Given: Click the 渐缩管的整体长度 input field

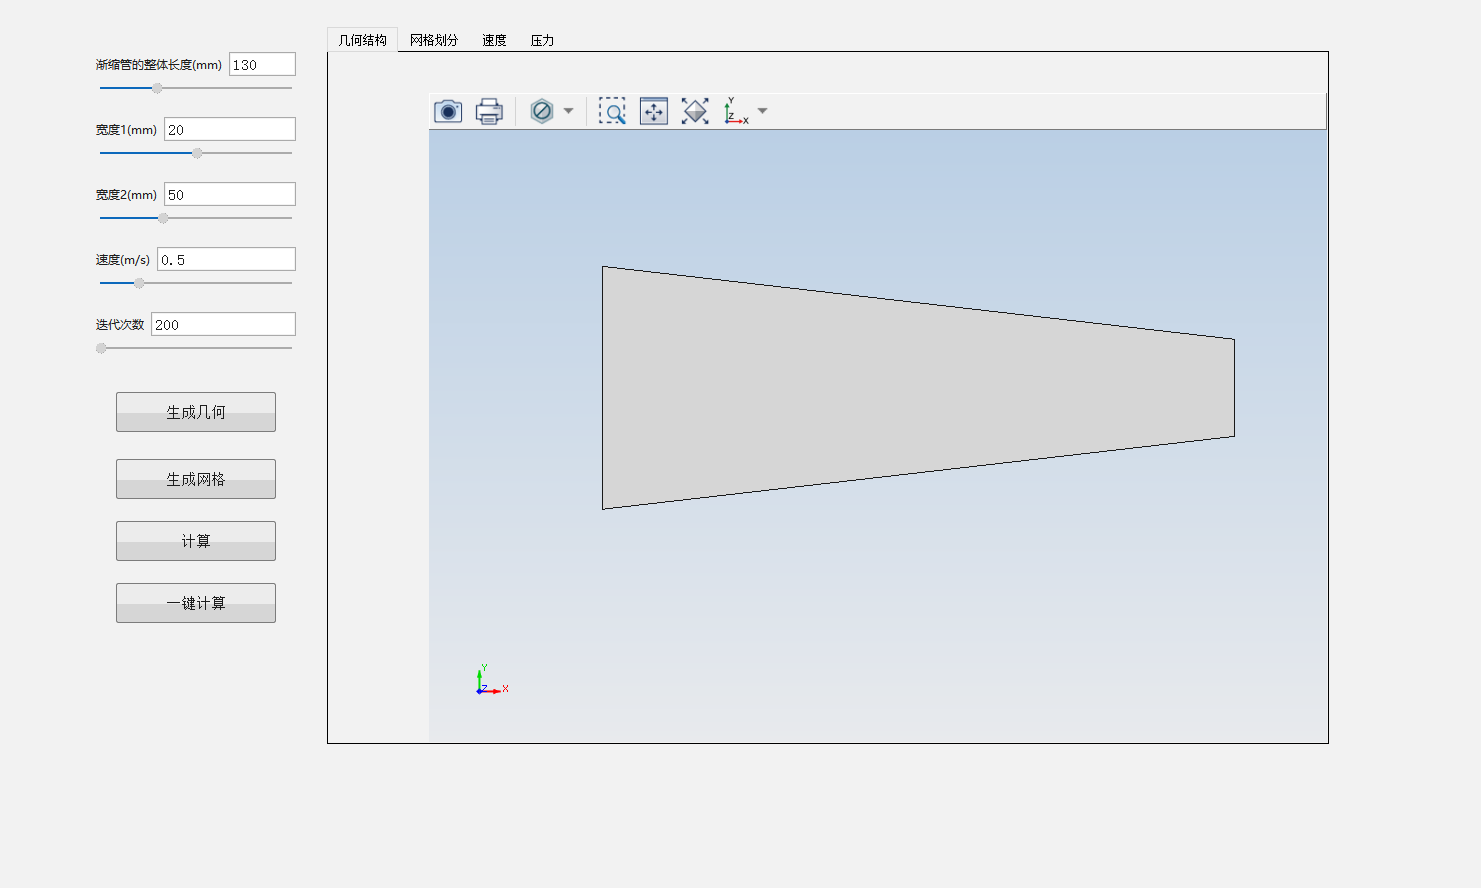Looking at the screenshot, I should point(262,64).
